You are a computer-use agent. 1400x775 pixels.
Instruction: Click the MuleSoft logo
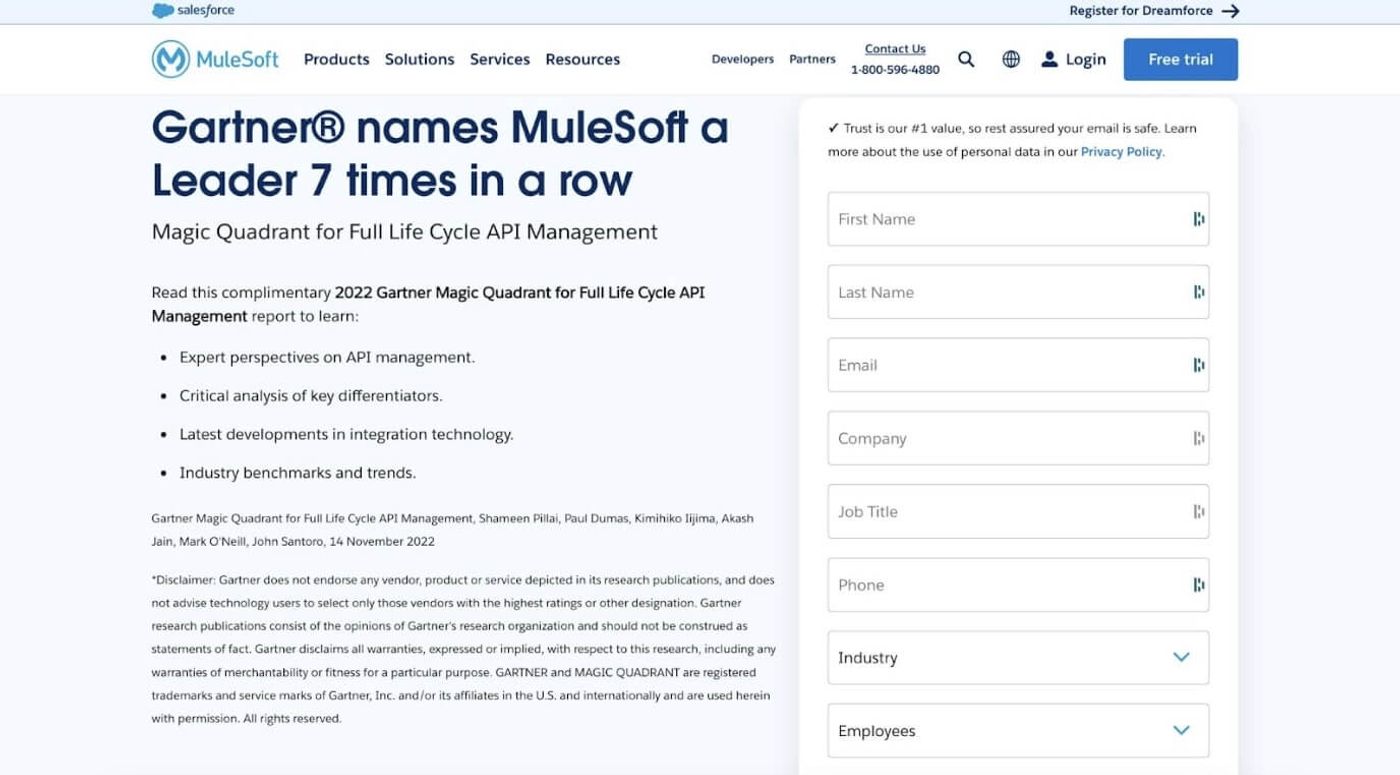215,59
